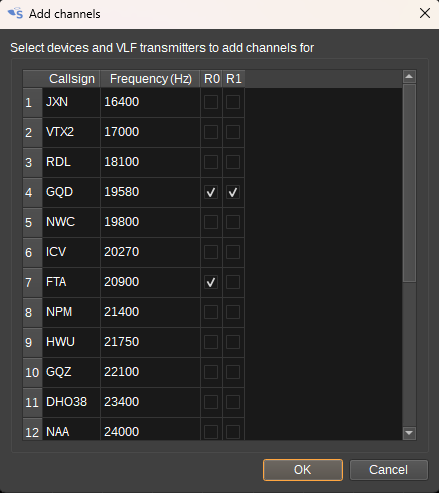Select the R1 column header
This screenshot has height=494, width=439.
point(234,79)
